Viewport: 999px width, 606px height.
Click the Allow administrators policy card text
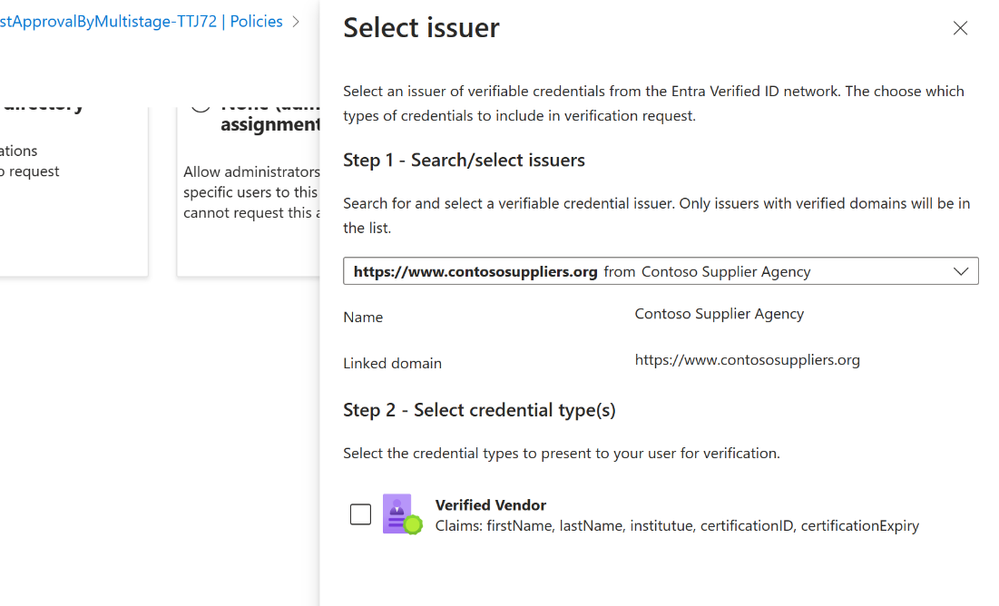(251, 192)
